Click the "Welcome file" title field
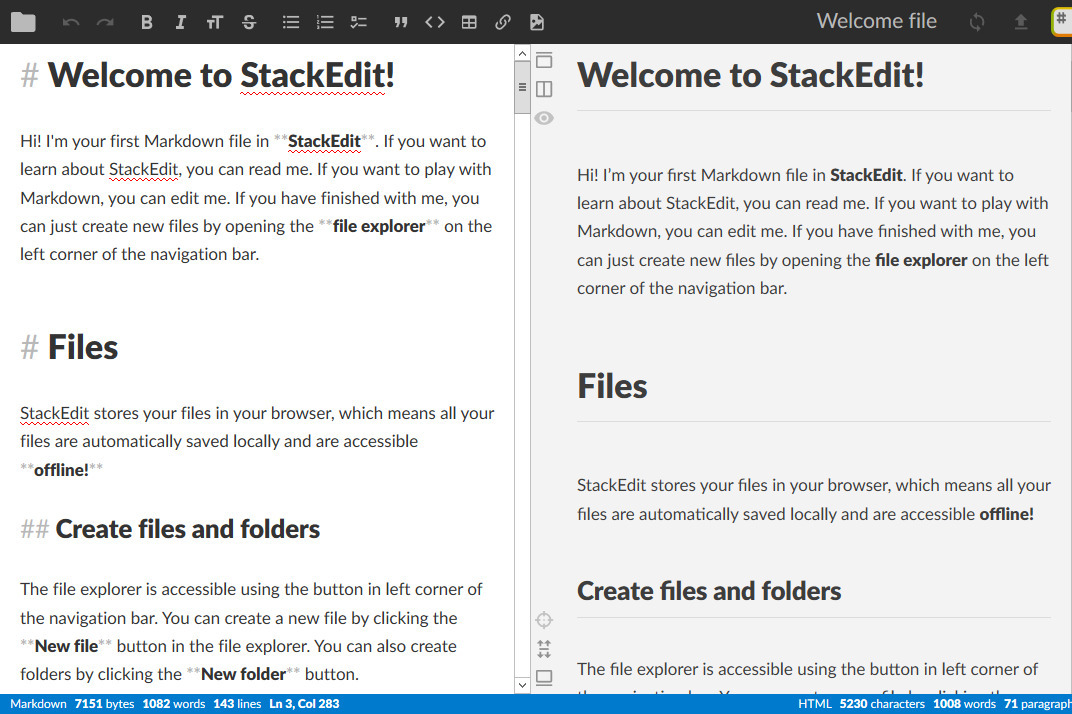This screenshot has height=714, width=1072. 876,21
